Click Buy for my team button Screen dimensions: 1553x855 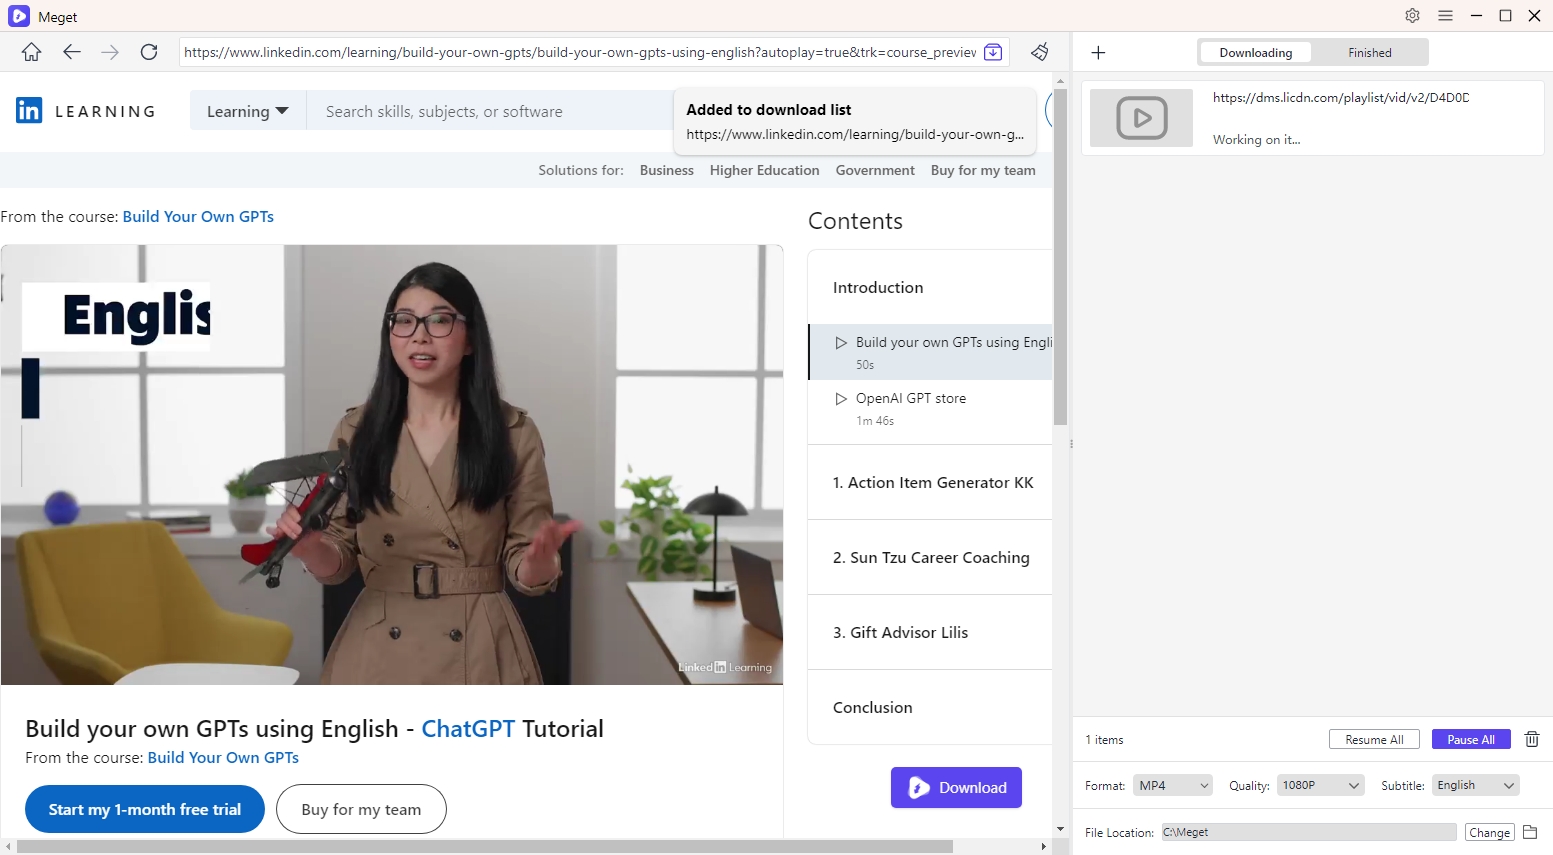[x=361, y=809]
